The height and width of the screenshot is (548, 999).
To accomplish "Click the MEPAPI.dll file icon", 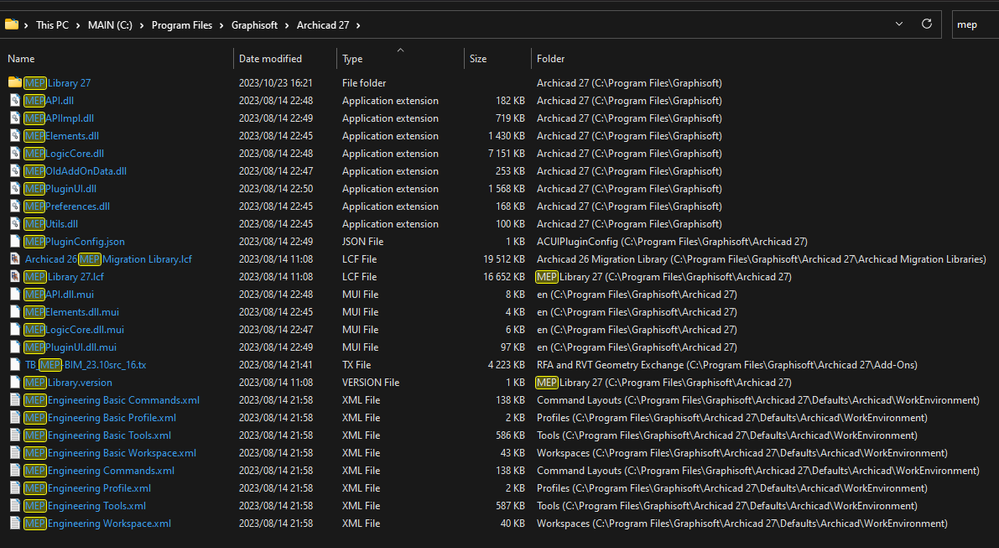I will pyautogui.click(x=15, y=101).
